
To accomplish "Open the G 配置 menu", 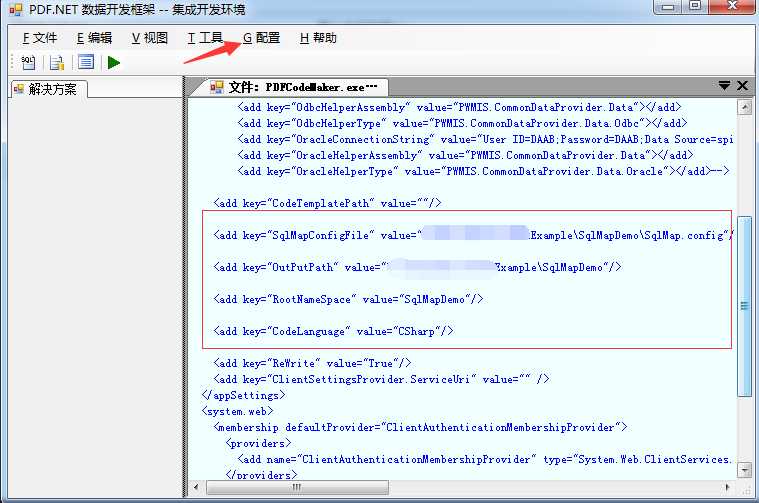I will tap(261, 38).
